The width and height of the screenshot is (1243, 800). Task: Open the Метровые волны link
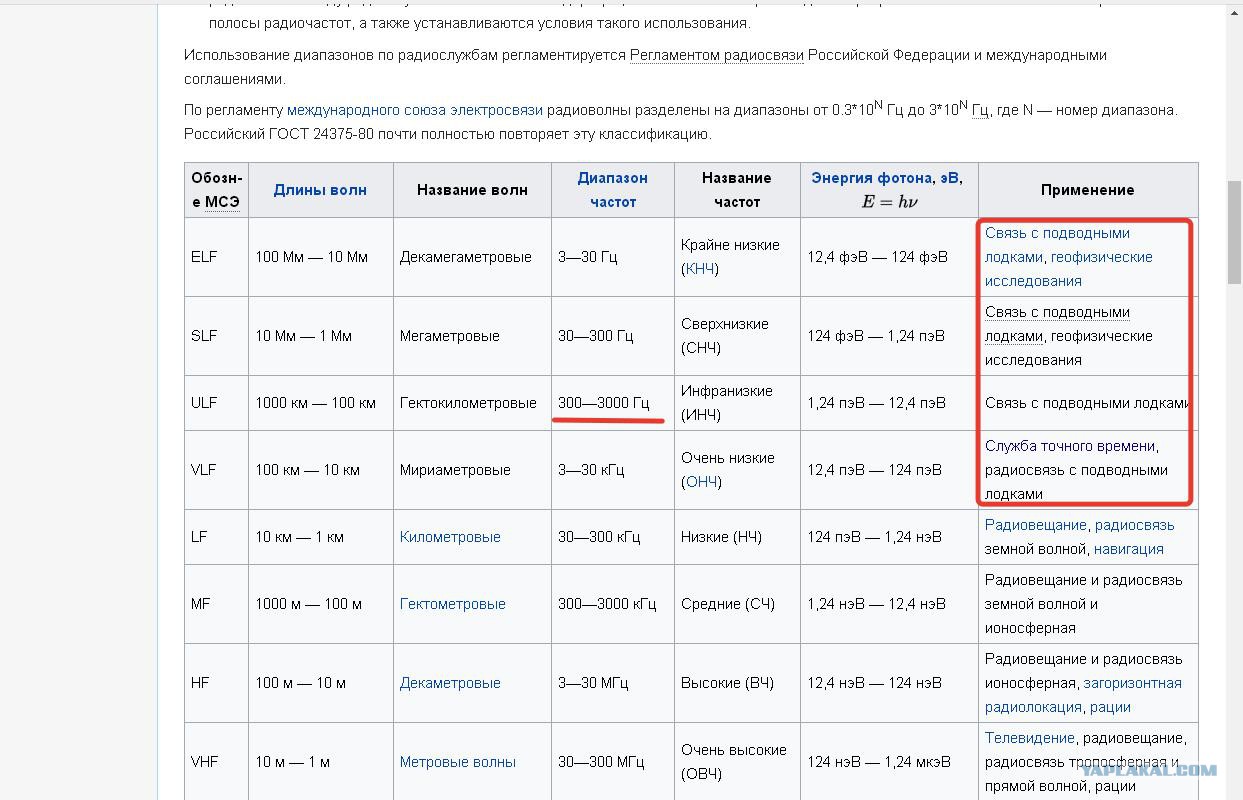(458, 762)
